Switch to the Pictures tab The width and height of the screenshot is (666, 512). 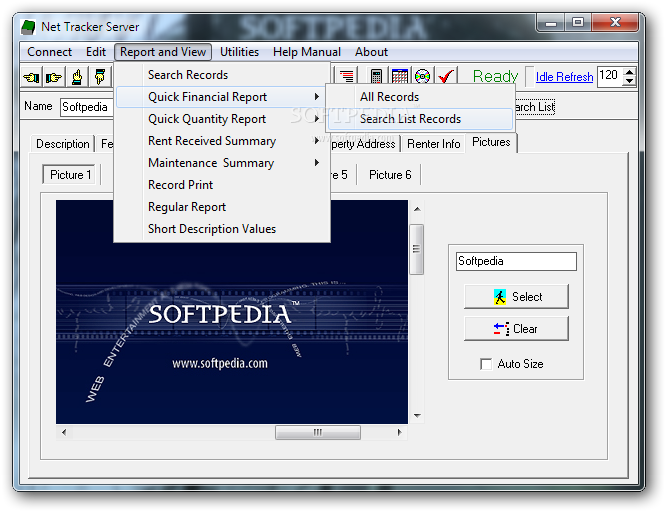(x=491, y=142)
